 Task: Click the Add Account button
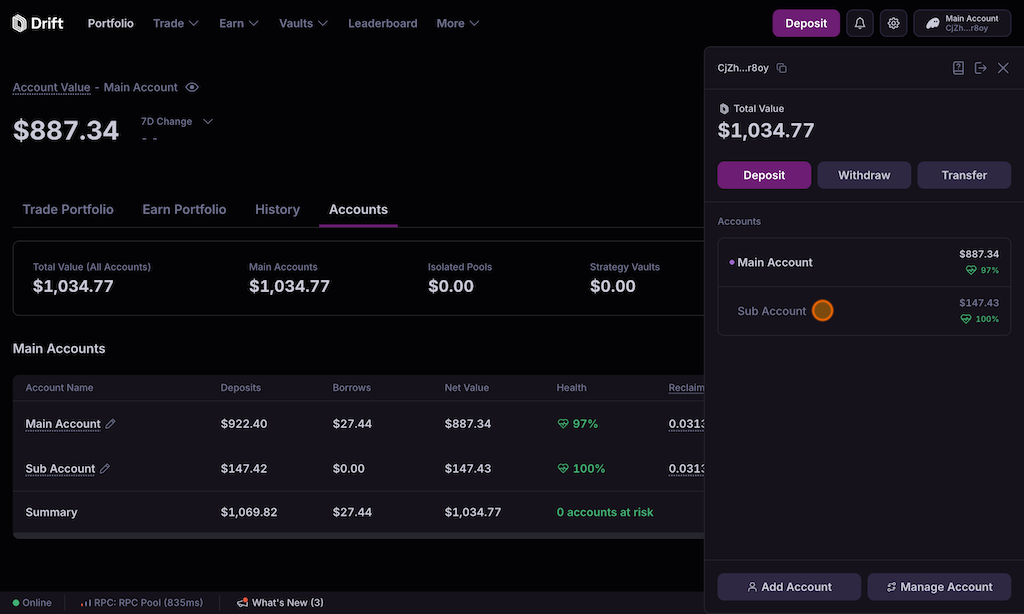789,587
